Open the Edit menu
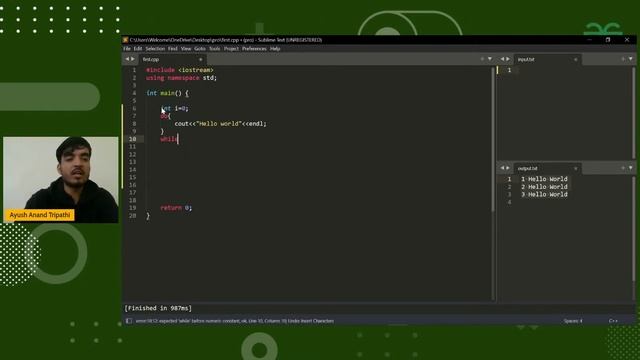640x360 pixels. tap(138, 49)
